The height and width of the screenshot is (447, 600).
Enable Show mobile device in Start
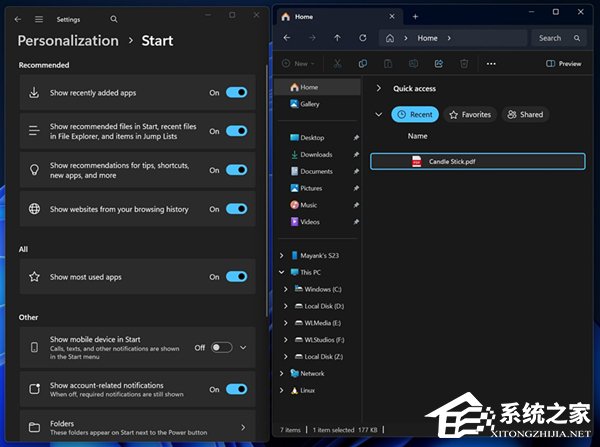click(222, 347)
